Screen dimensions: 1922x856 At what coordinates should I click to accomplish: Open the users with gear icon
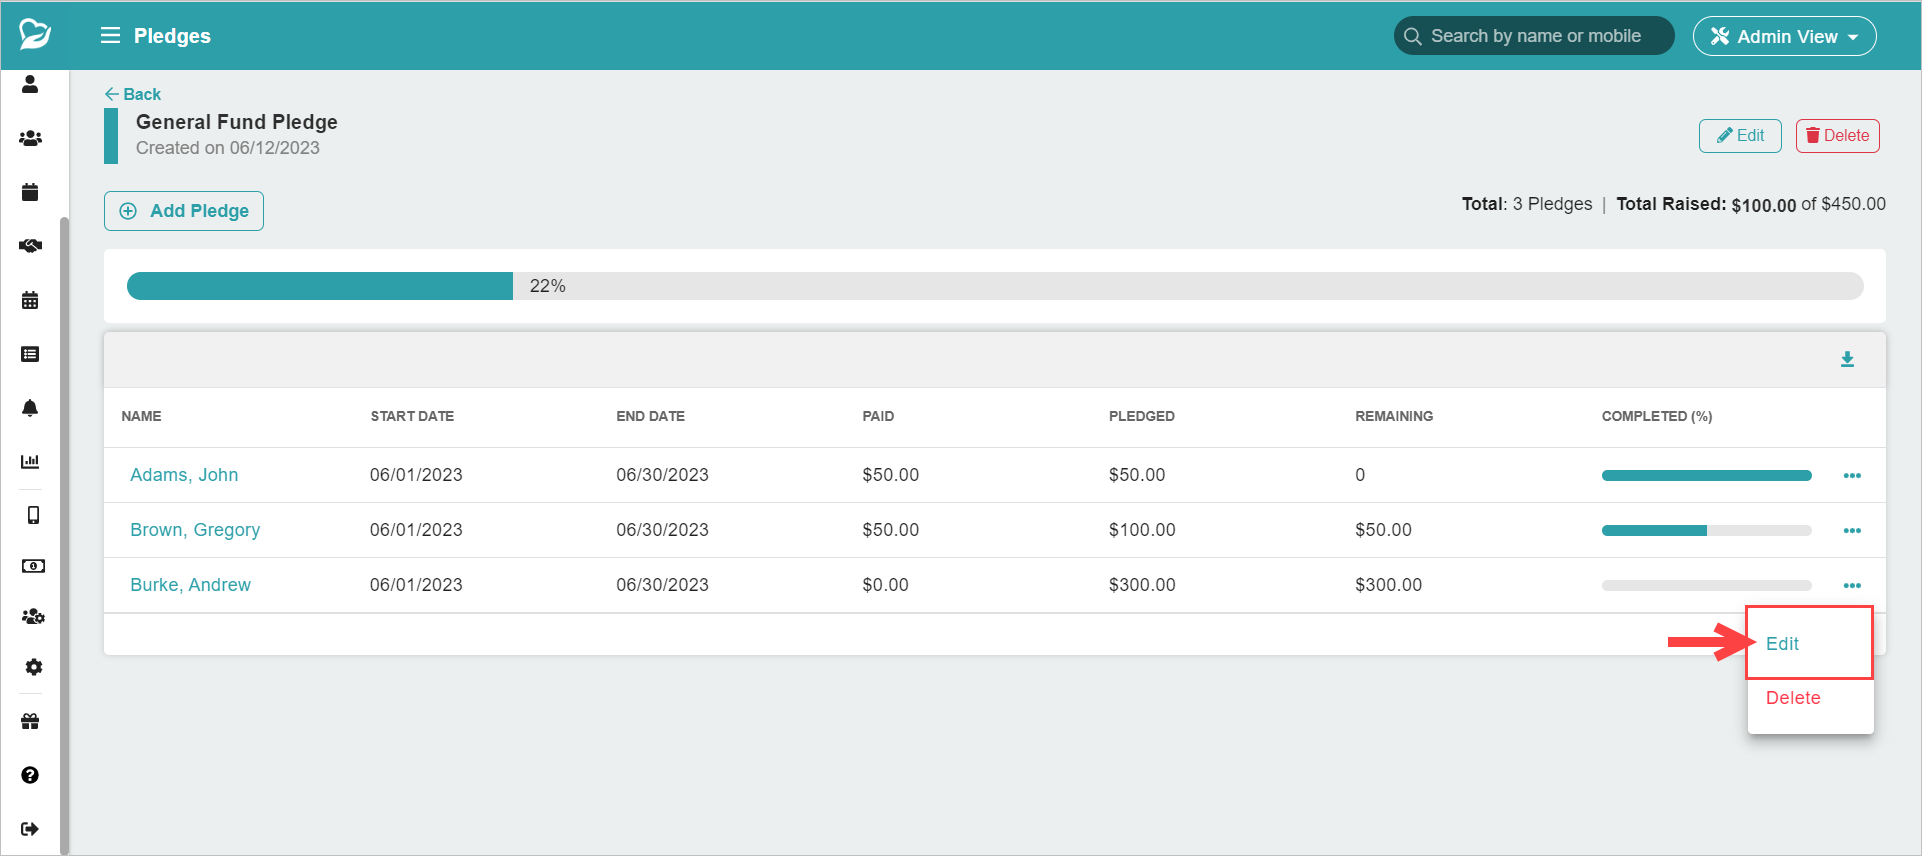(33, 616)
